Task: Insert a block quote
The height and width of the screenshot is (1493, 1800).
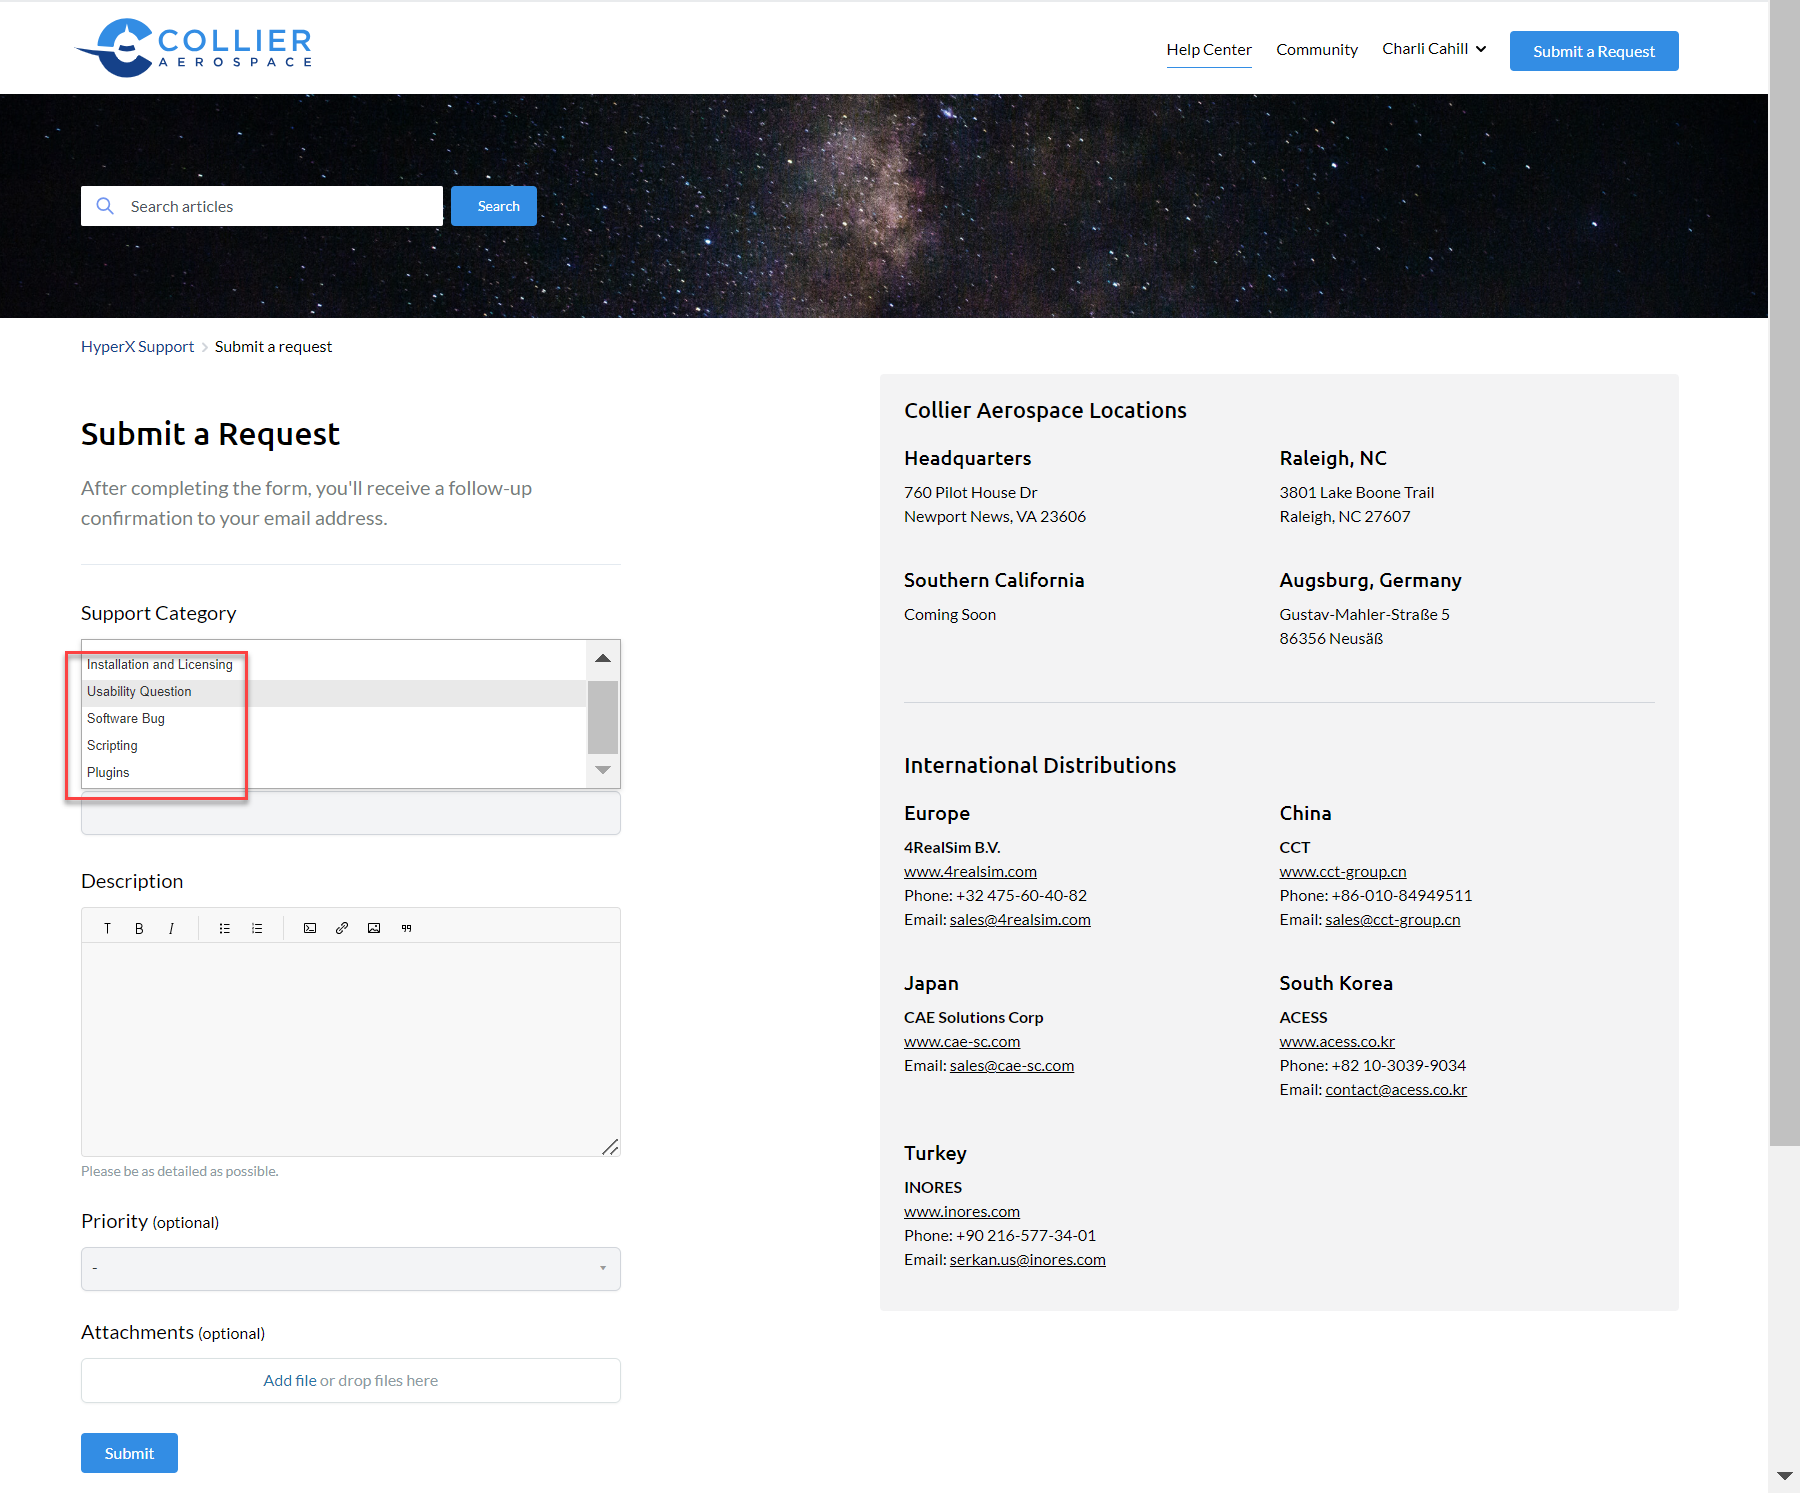Action: (406, 928)
